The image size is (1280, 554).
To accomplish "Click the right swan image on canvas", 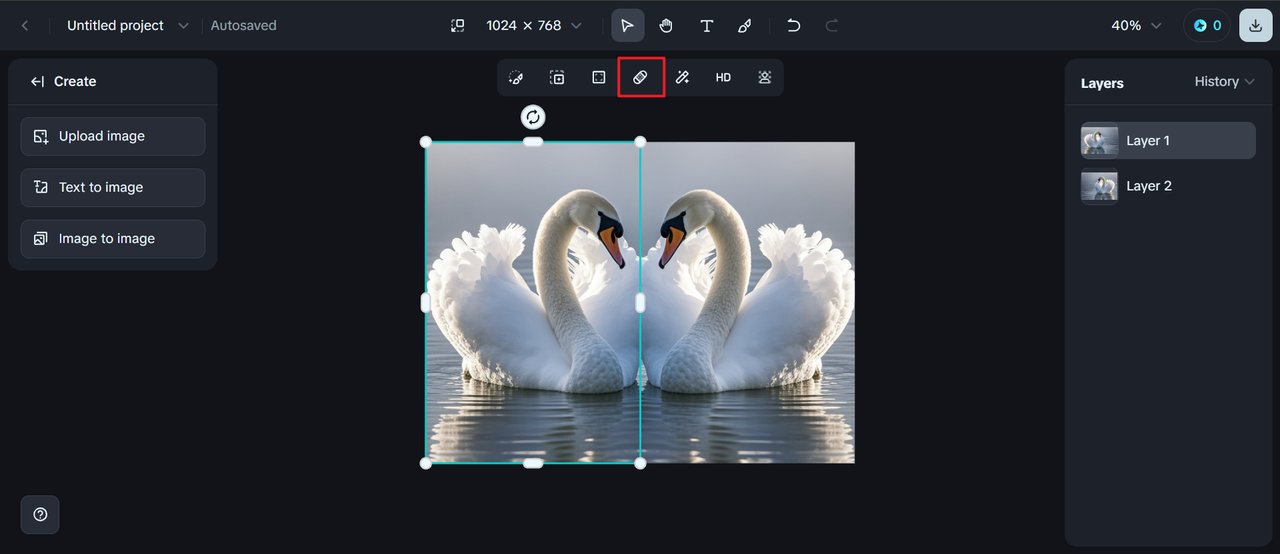I will pyautogui.click(x=748, y=302).
